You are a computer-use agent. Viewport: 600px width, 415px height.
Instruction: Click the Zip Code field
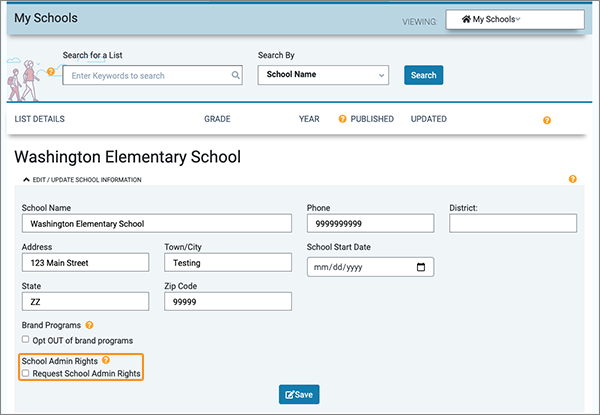click(x=228, y=301)
